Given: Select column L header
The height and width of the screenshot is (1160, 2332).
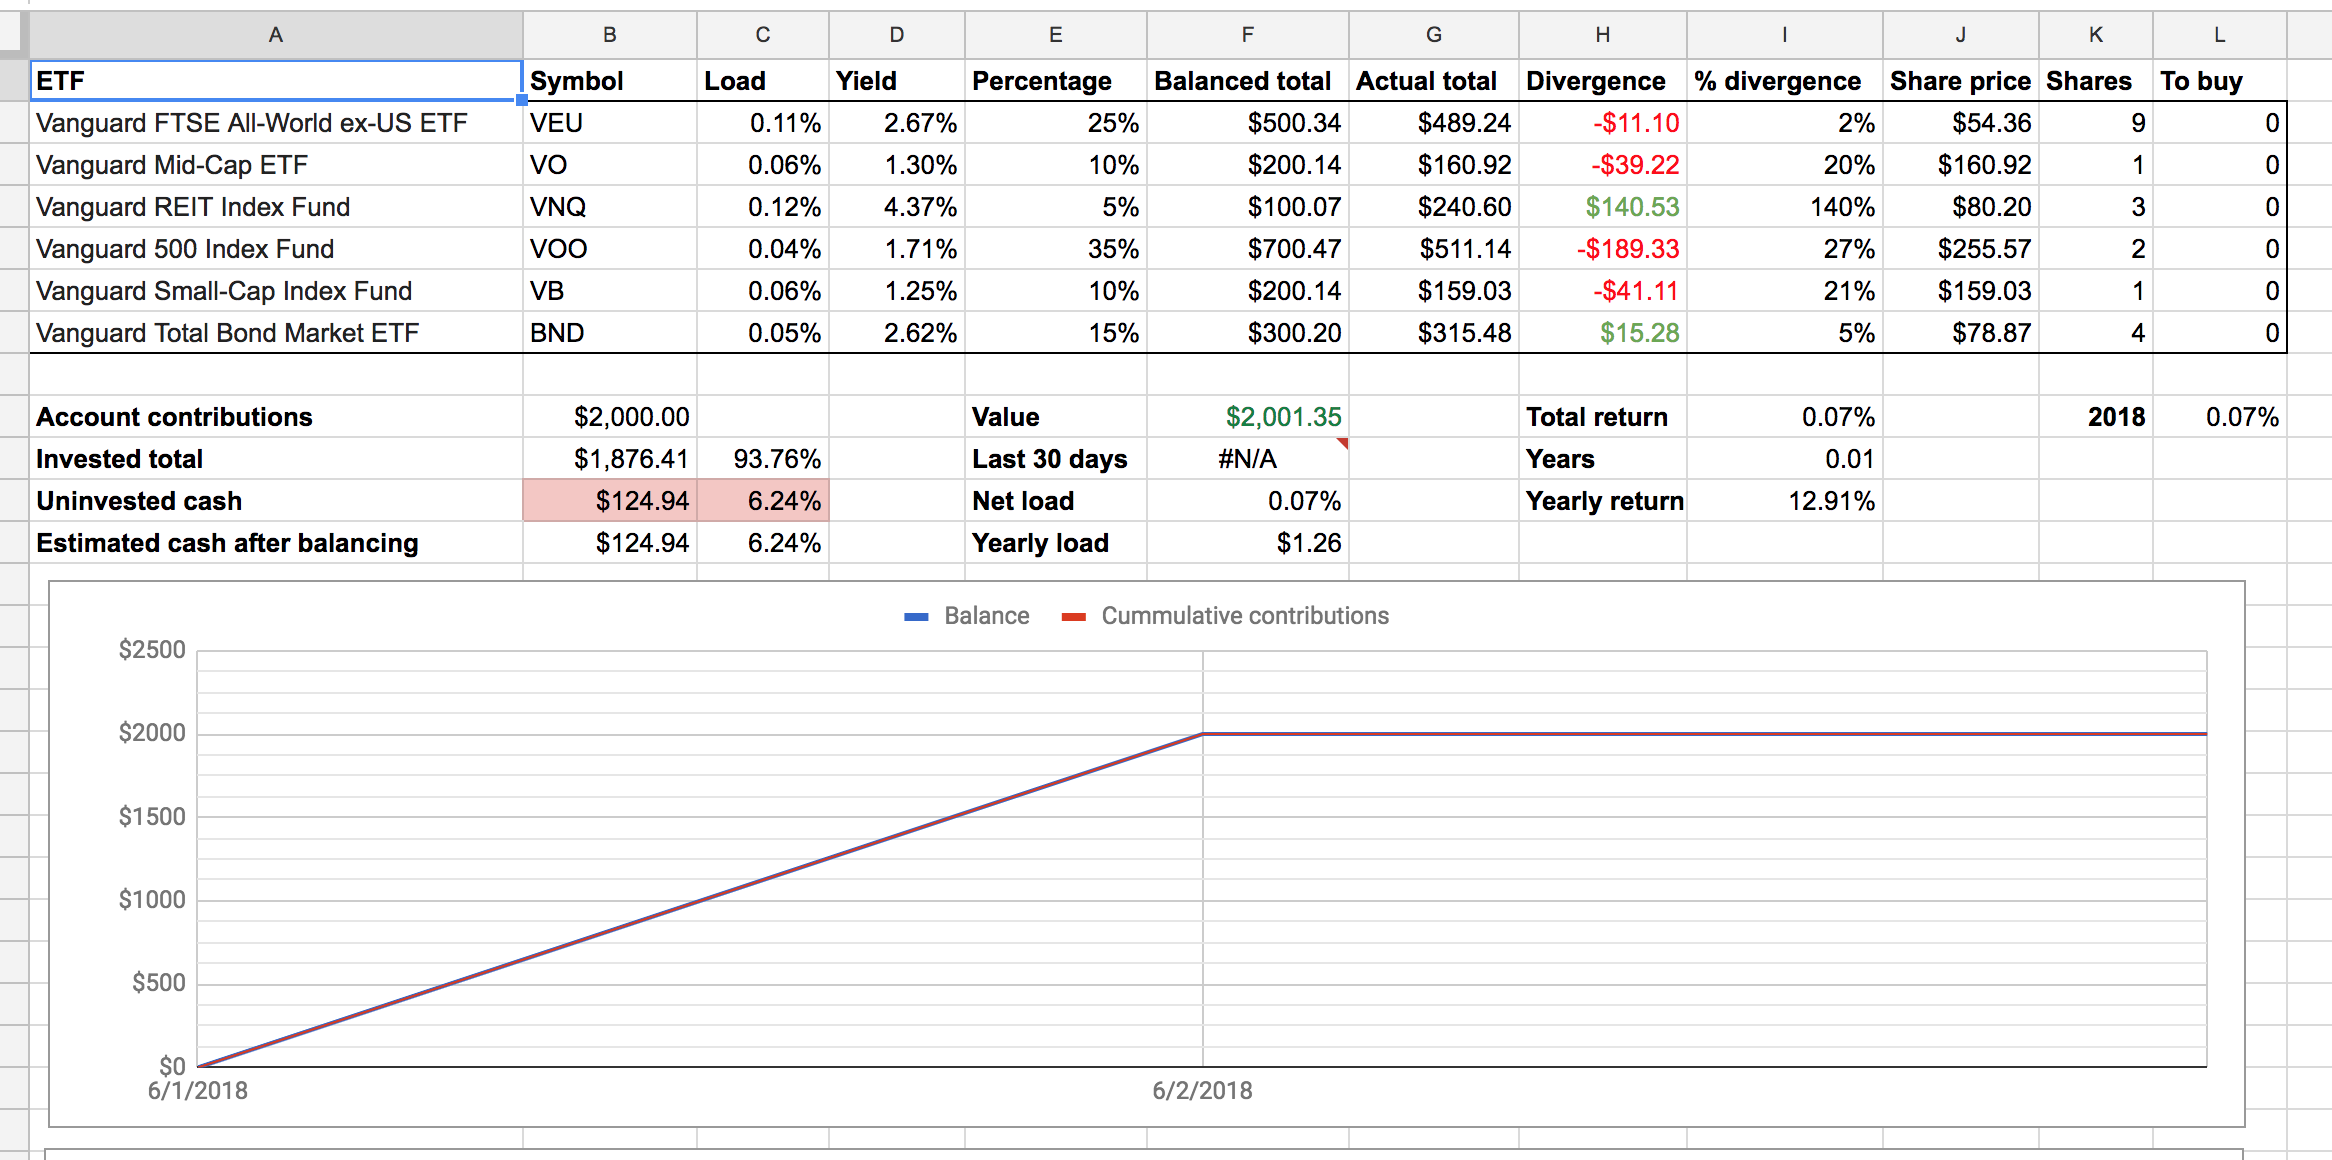Looking at the screenshot, I should pyautogui.click(x=2218, y=35).
